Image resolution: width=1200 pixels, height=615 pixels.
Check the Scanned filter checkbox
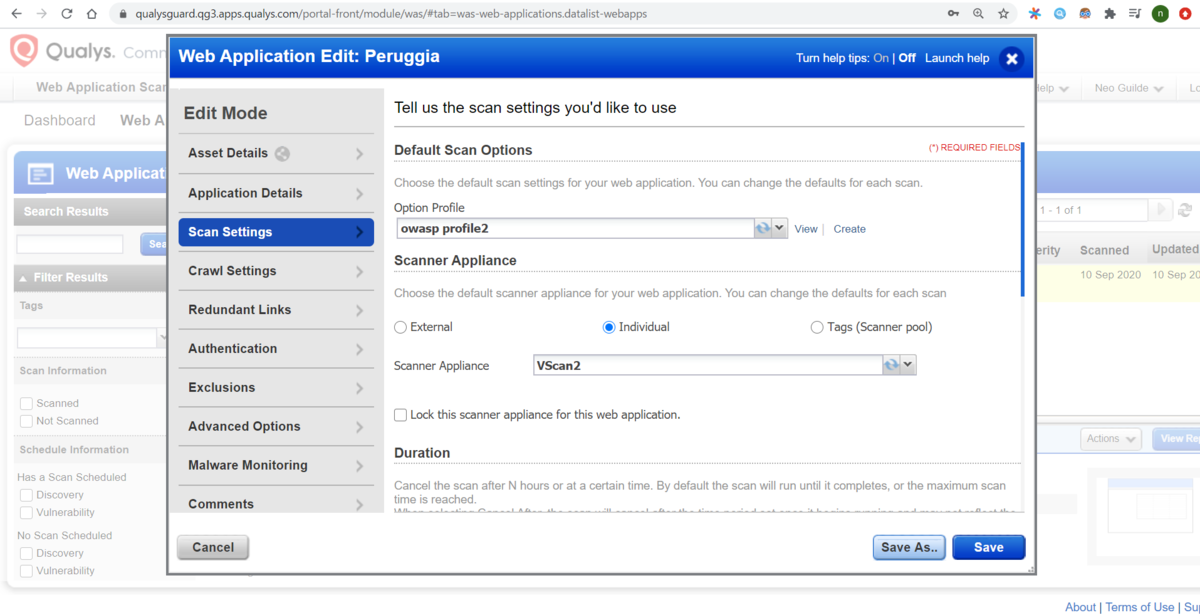coord(27,403)
